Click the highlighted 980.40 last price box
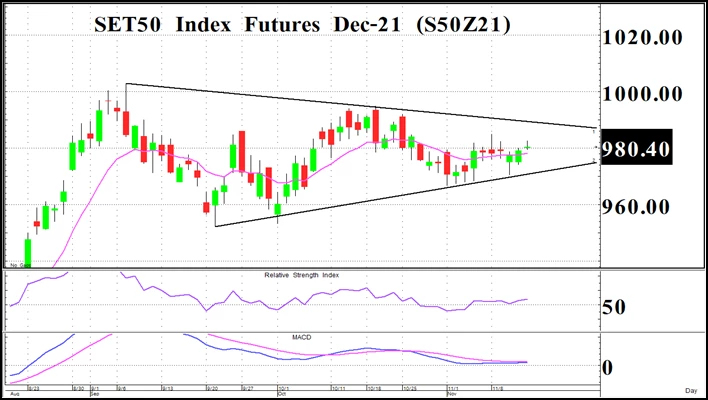This screenshot has width=708, height=400. tap(637, 147)
